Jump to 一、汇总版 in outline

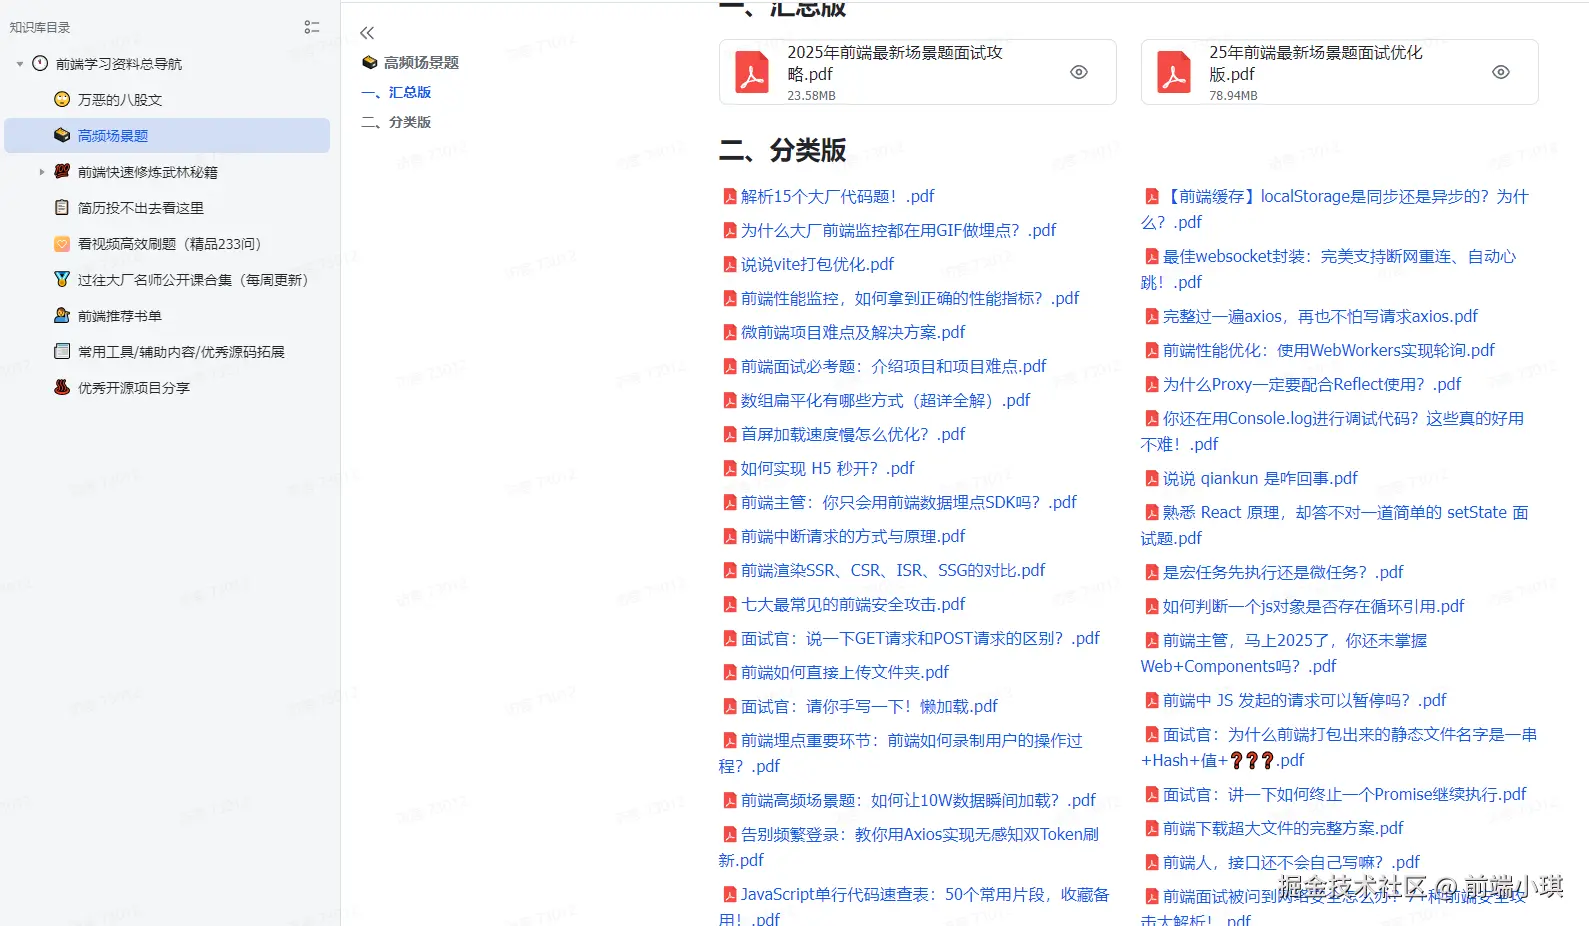[396, 92]
